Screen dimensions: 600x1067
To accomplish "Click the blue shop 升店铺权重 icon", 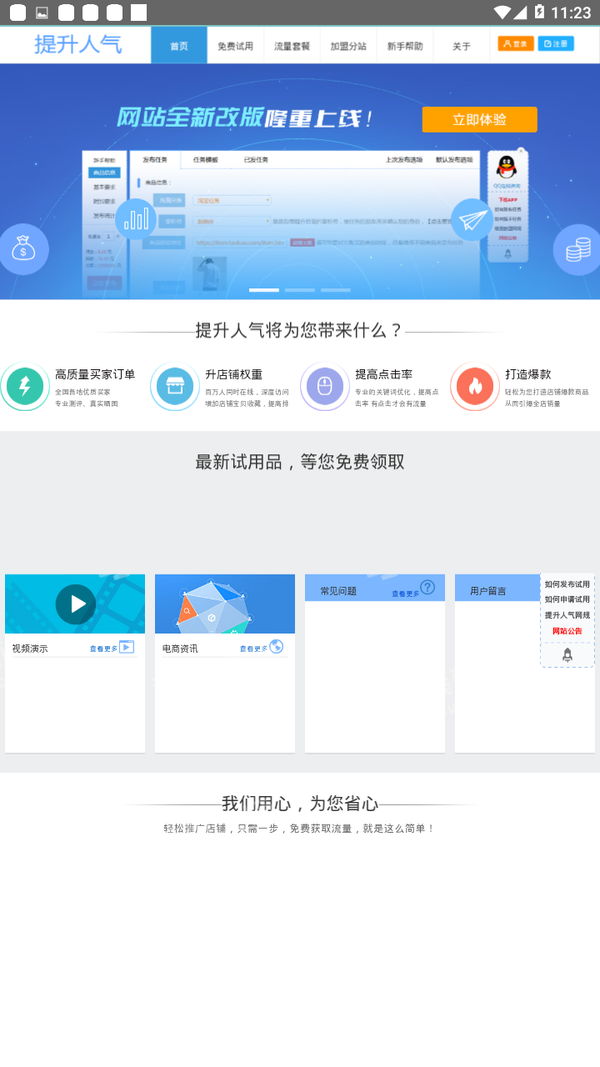I will 175,386.
